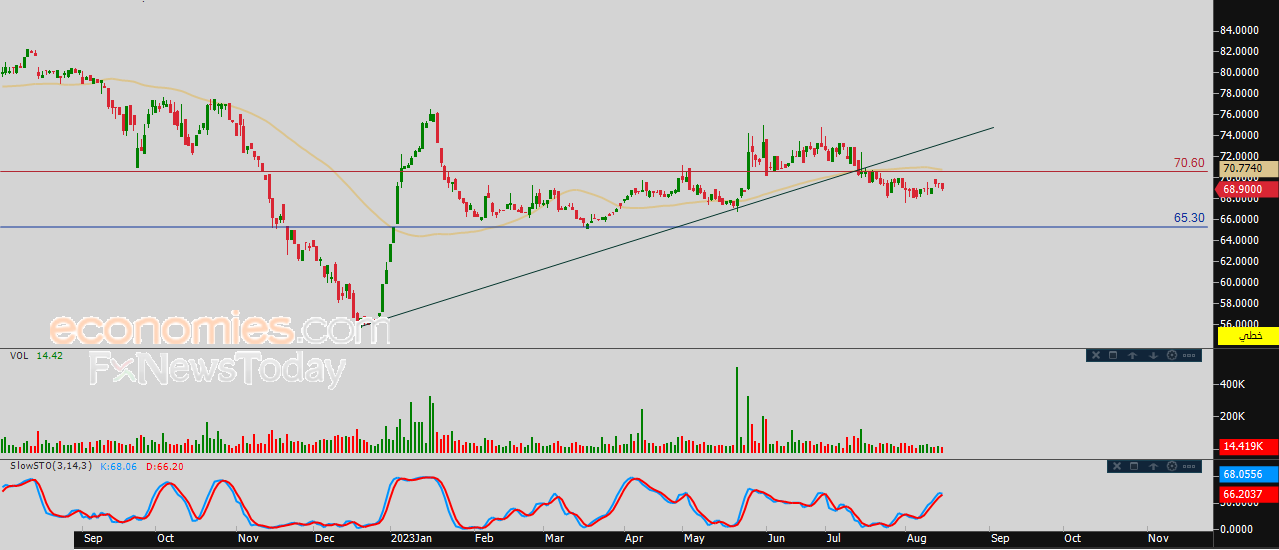Click the 65.30 support level label
The width and height of the screenshot is (1279, 550).
(1188, 217)
